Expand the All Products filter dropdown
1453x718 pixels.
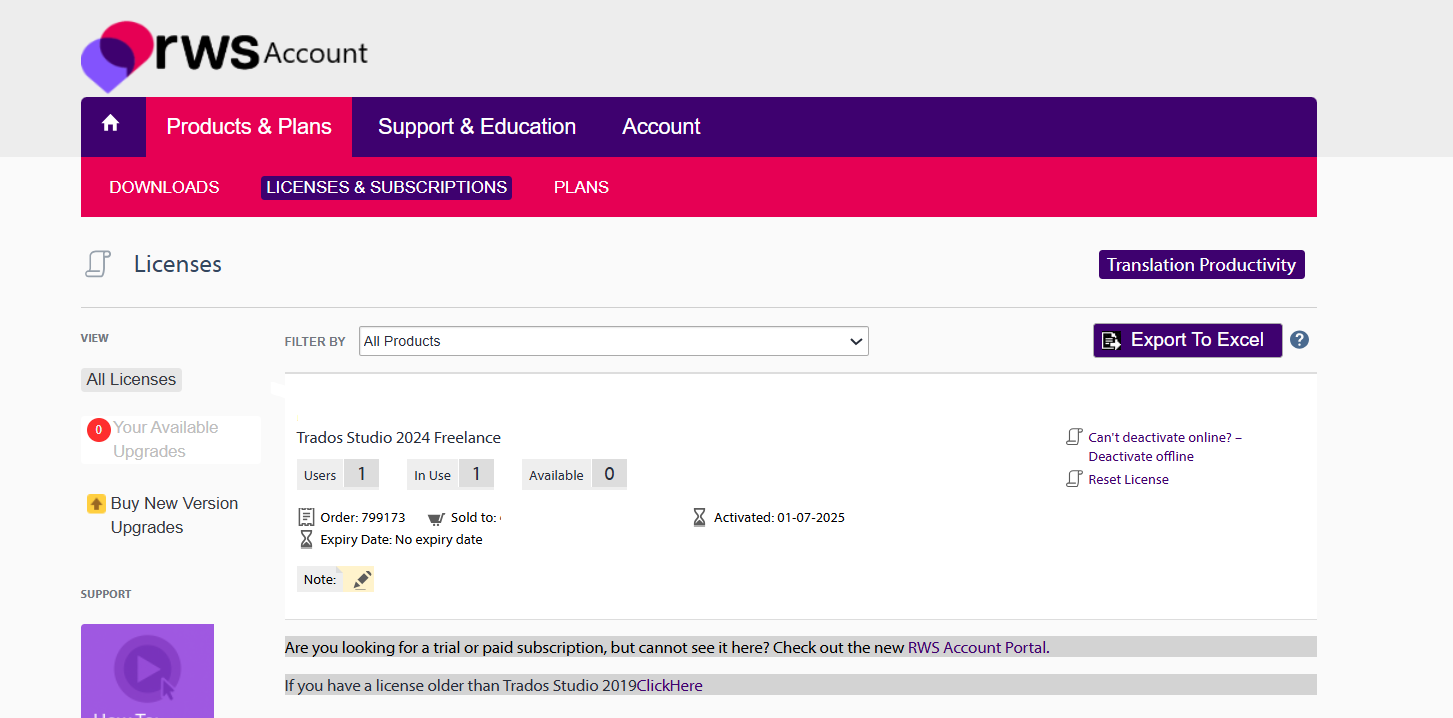[614, 341]
